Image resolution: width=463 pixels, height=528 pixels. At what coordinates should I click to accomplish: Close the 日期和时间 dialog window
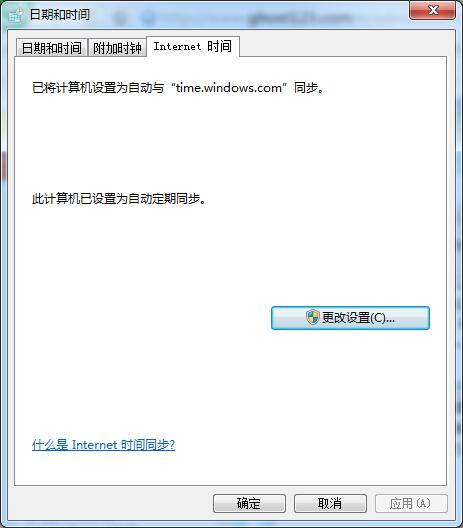coord(432,10)
